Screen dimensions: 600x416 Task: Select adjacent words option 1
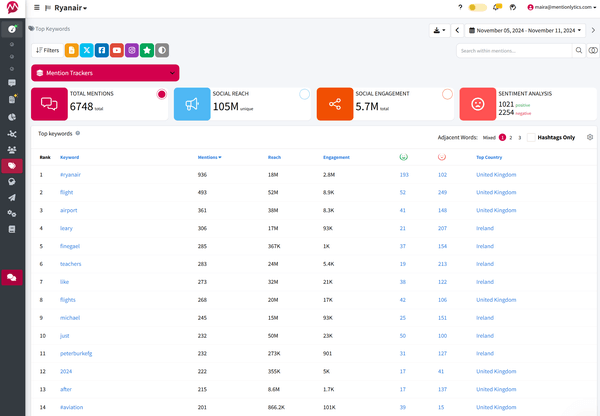502,137
